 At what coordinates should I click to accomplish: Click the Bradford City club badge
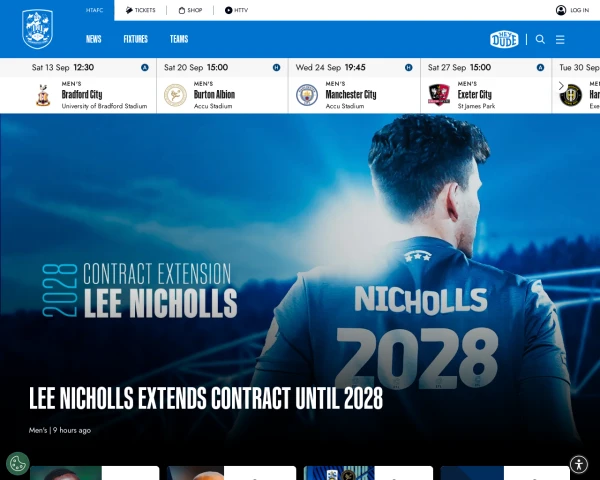[43, 95]
